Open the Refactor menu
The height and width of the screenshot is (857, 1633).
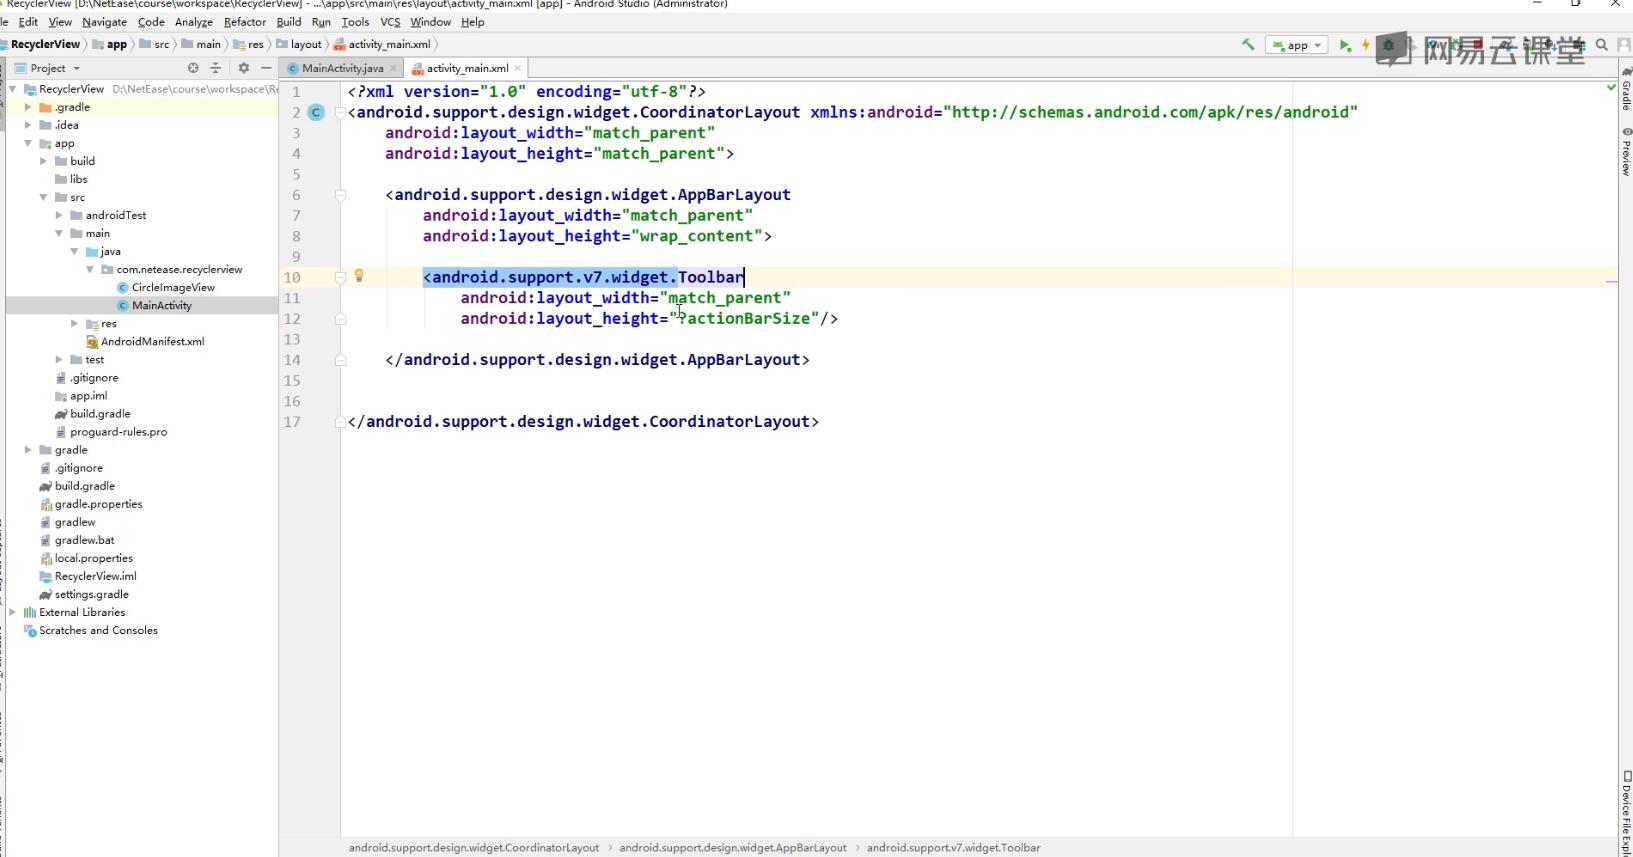coord(244,22)
